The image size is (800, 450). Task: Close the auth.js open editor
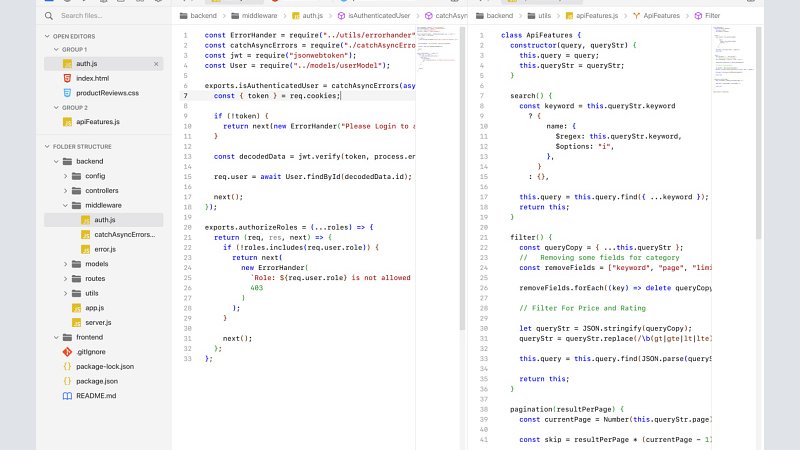tap(156, 64)
